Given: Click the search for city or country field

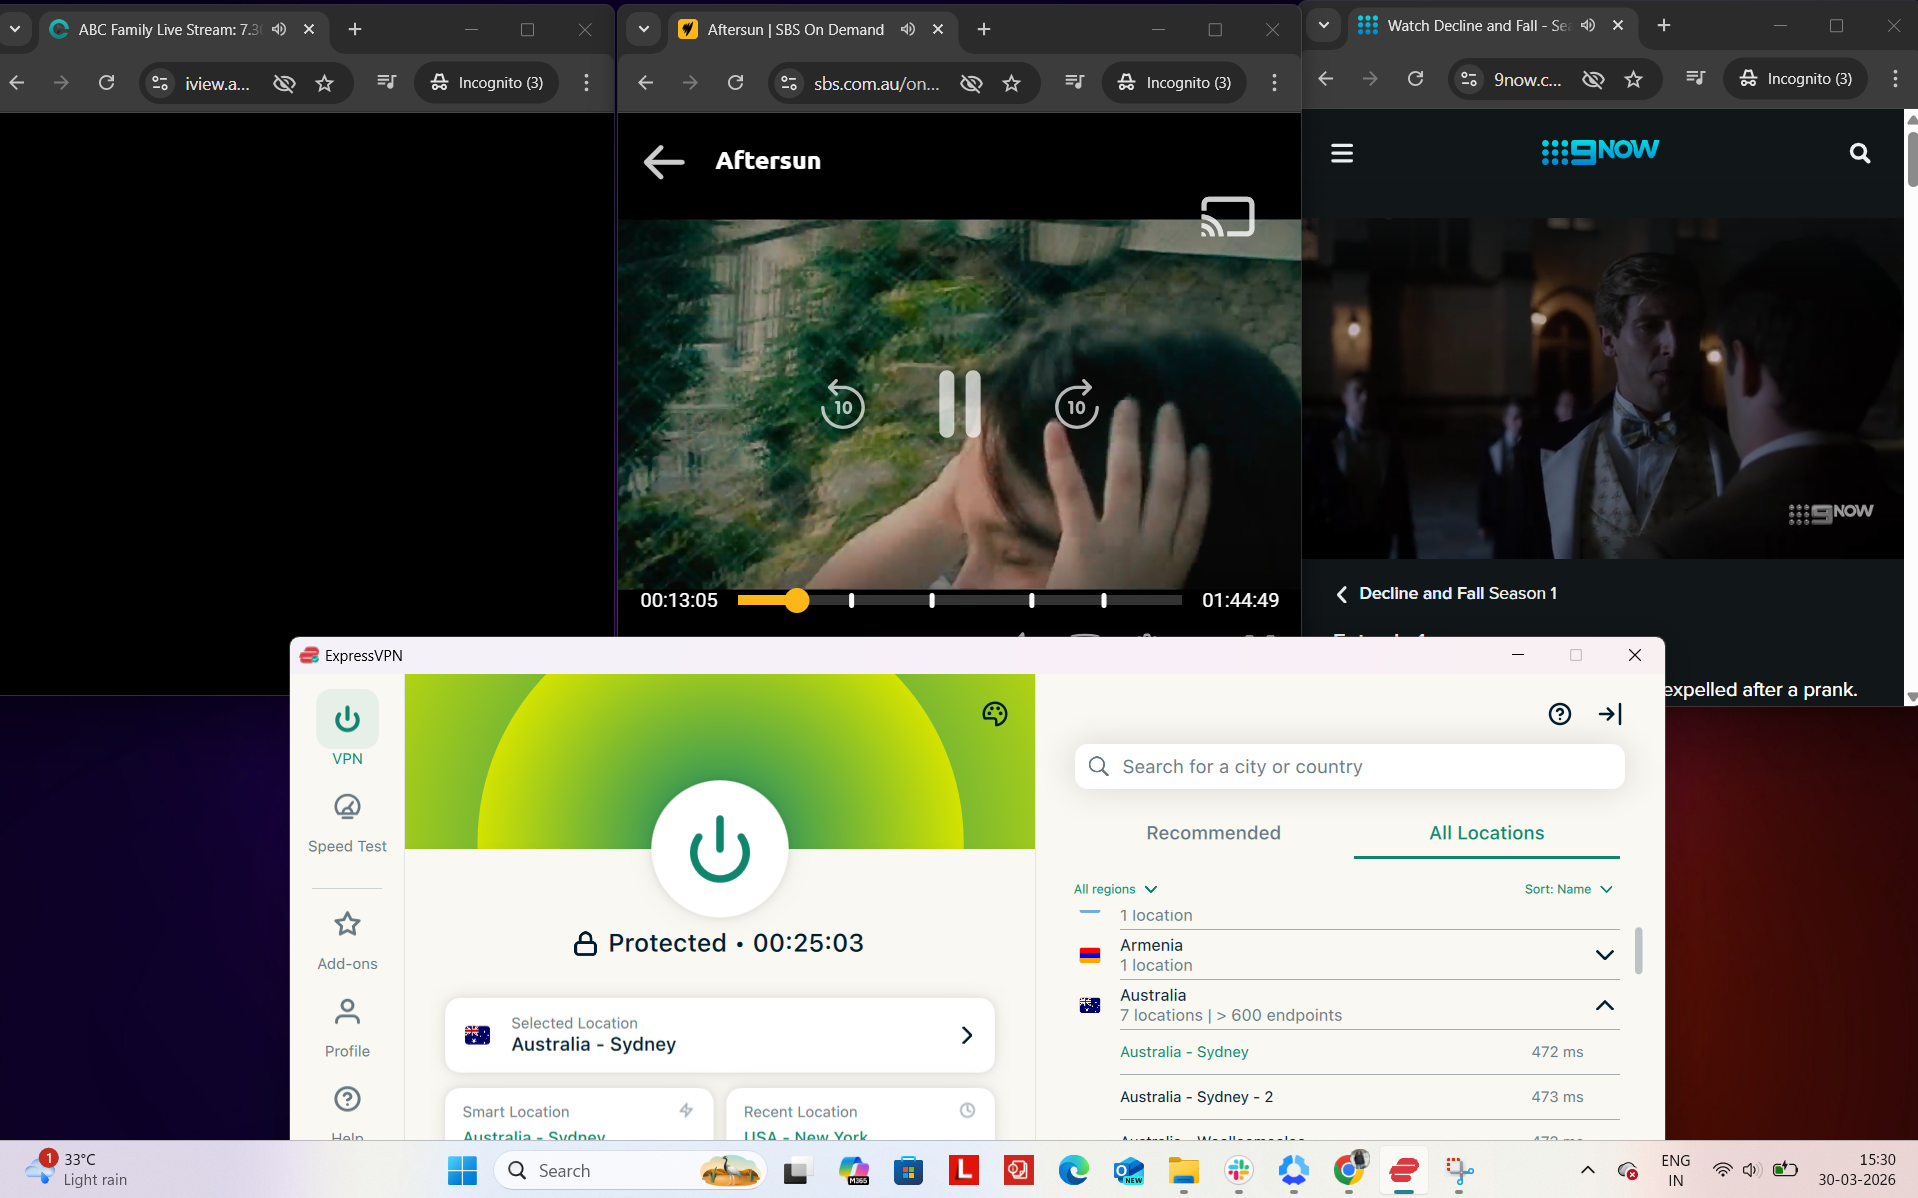Looking at the screenshot, I should tap(1349, 766).
